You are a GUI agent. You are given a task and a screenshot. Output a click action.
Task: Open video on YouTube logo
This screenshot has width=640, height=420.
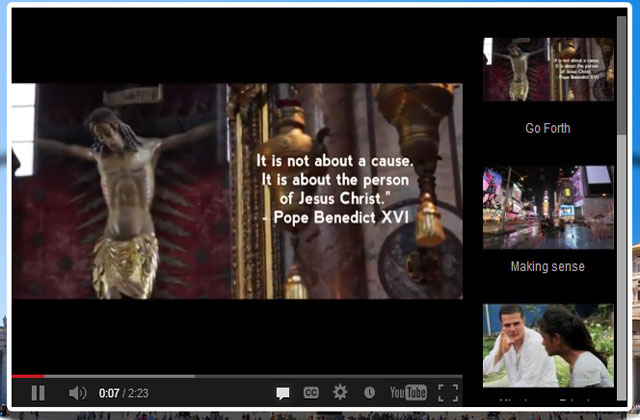408,393
